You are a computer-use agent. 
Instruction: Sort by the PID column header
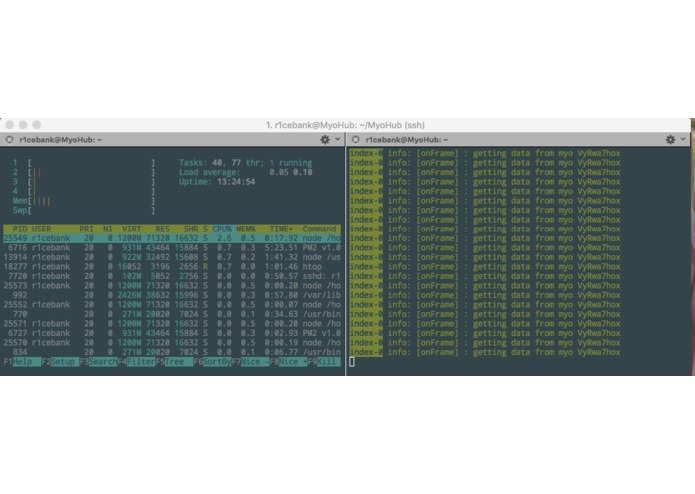[x=20, y=229]
